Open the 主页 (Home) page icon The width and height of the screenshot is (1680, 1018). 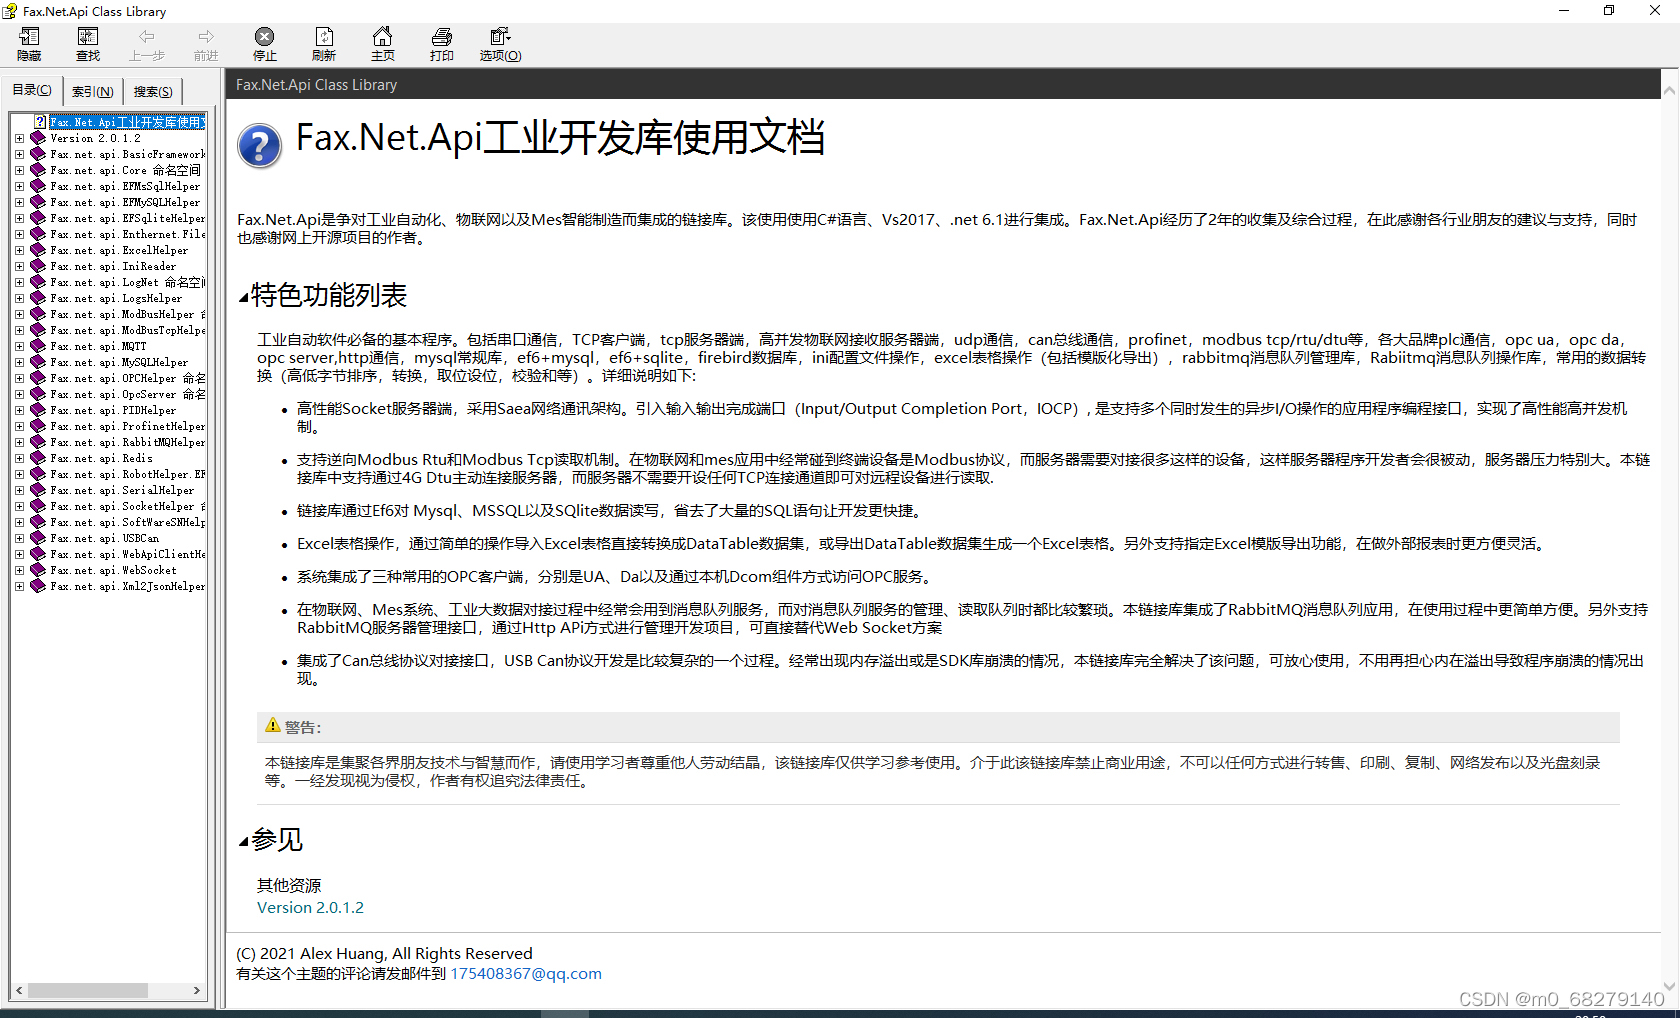tap(382, 44)
